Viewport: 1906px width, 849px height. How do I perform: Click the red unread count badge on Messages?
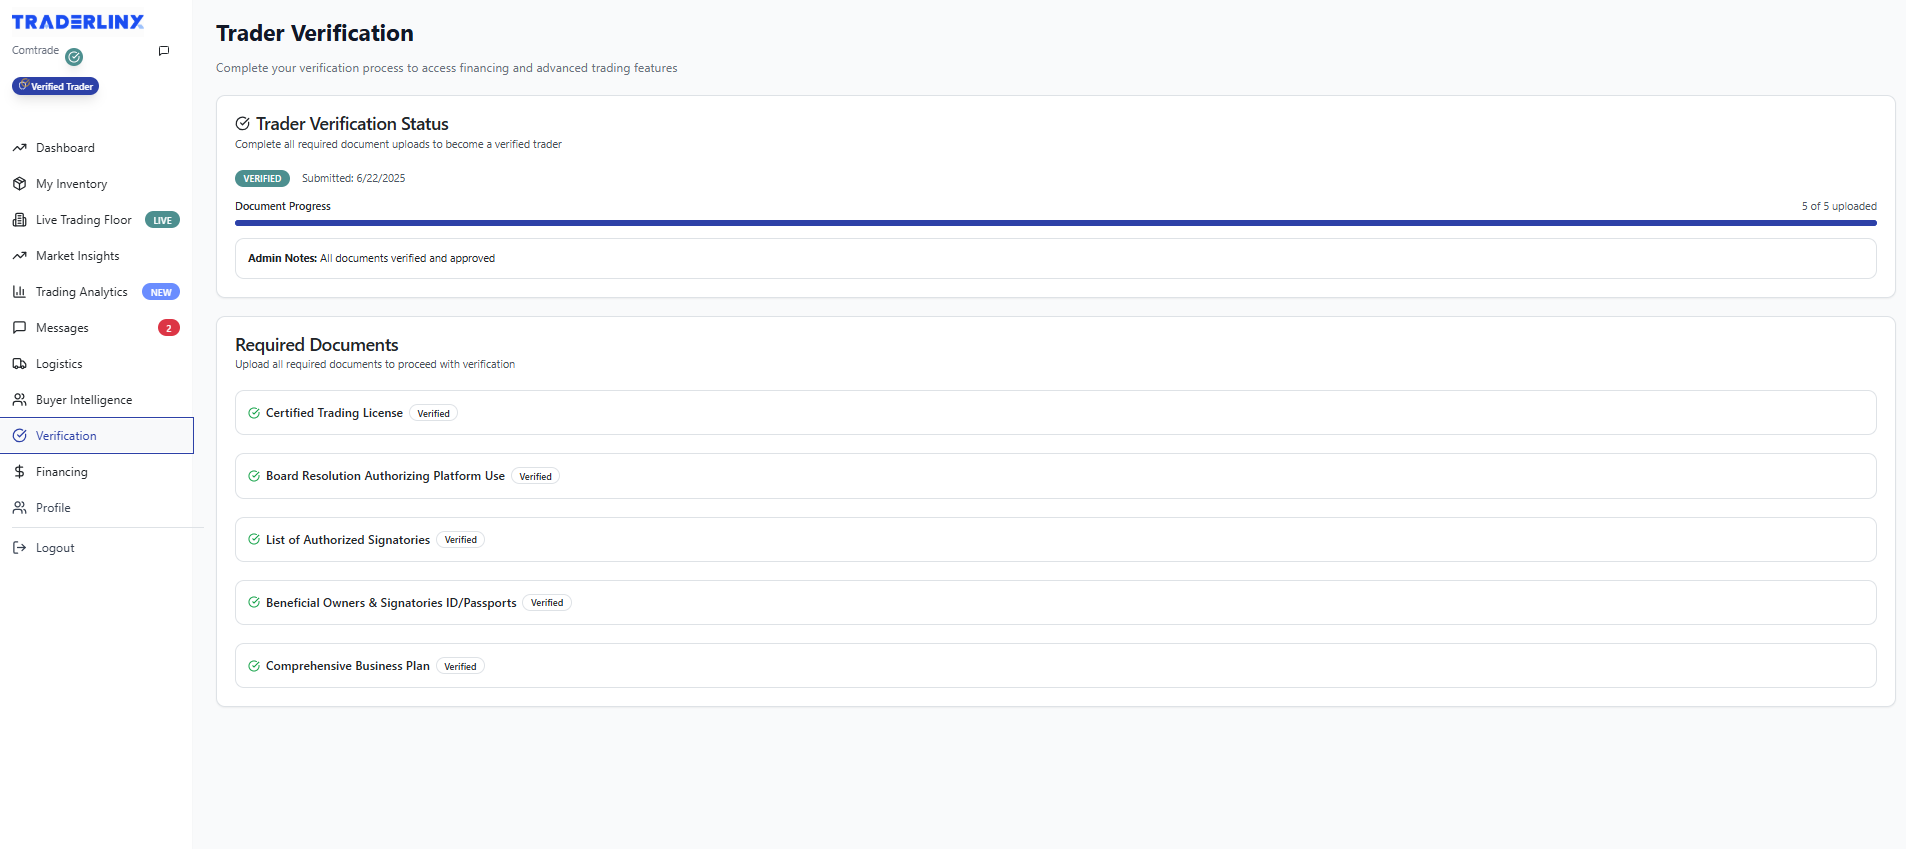(169, 328)
